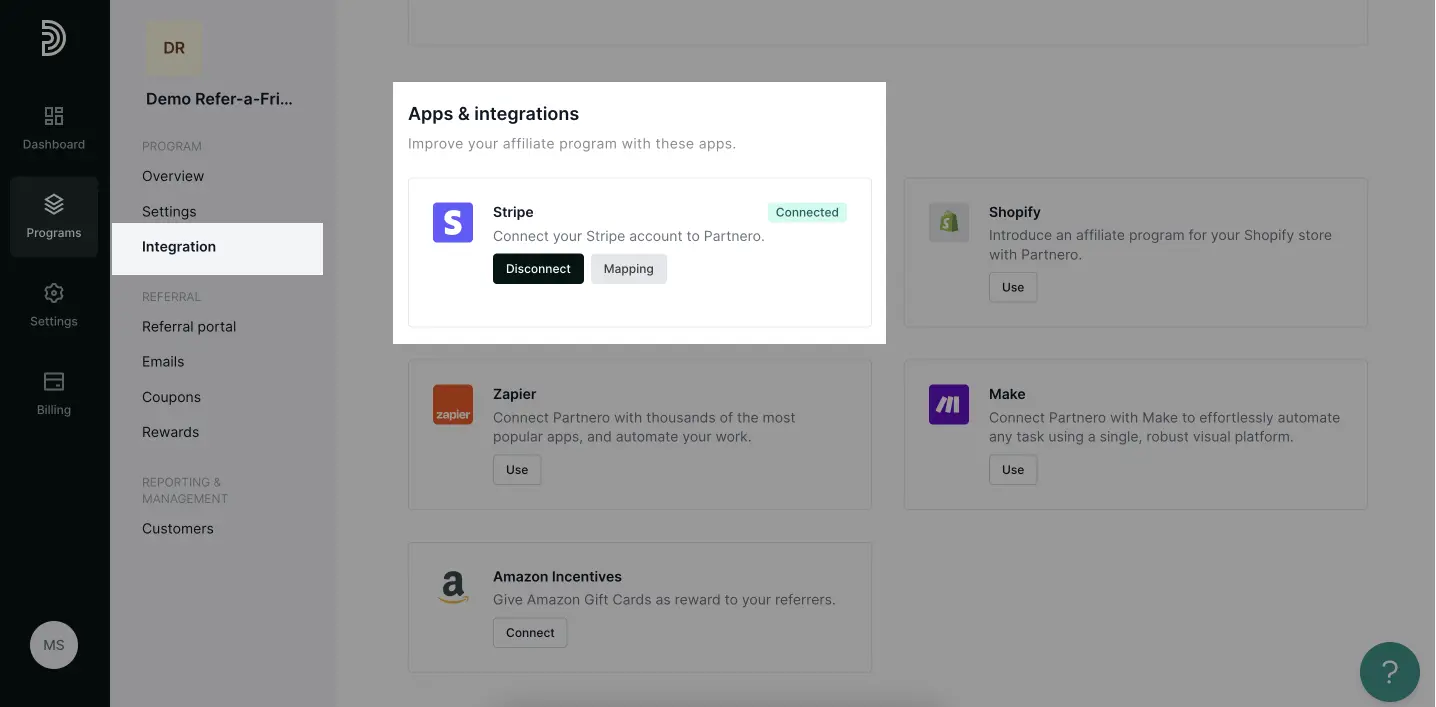Open the Billing section
This screenshot has height=707, width=1436.
(x=54, y=394)
